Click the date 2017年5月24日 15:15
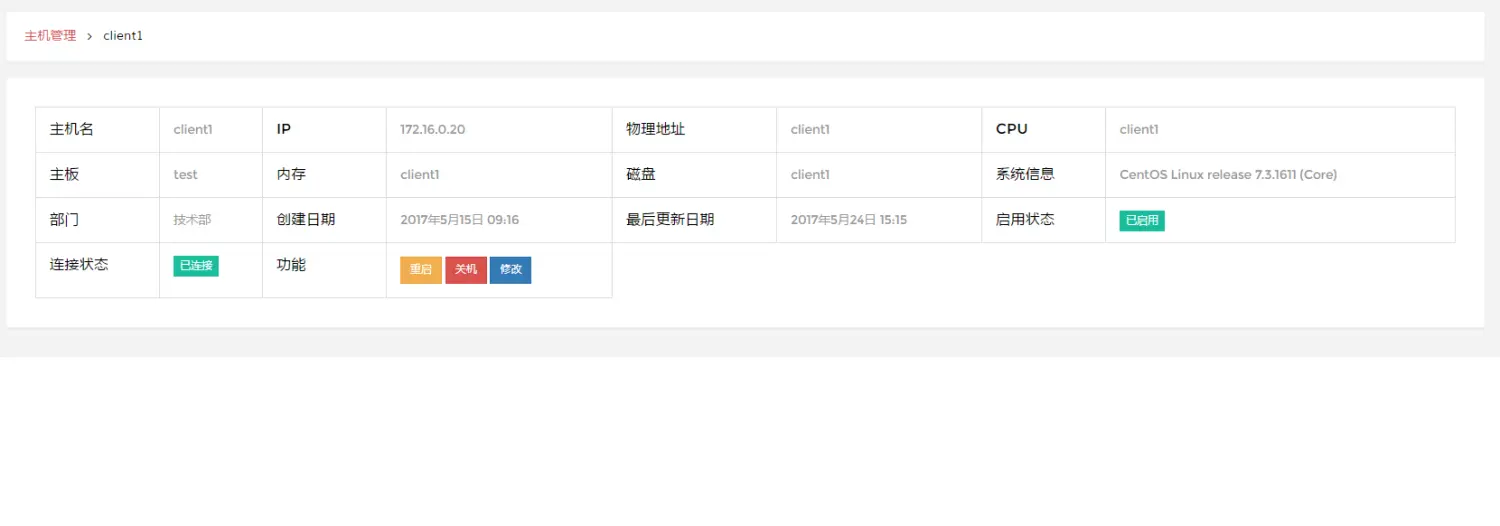Viewport: 1500px width, 526px height. pyautogui.click(x=849, y=220)
